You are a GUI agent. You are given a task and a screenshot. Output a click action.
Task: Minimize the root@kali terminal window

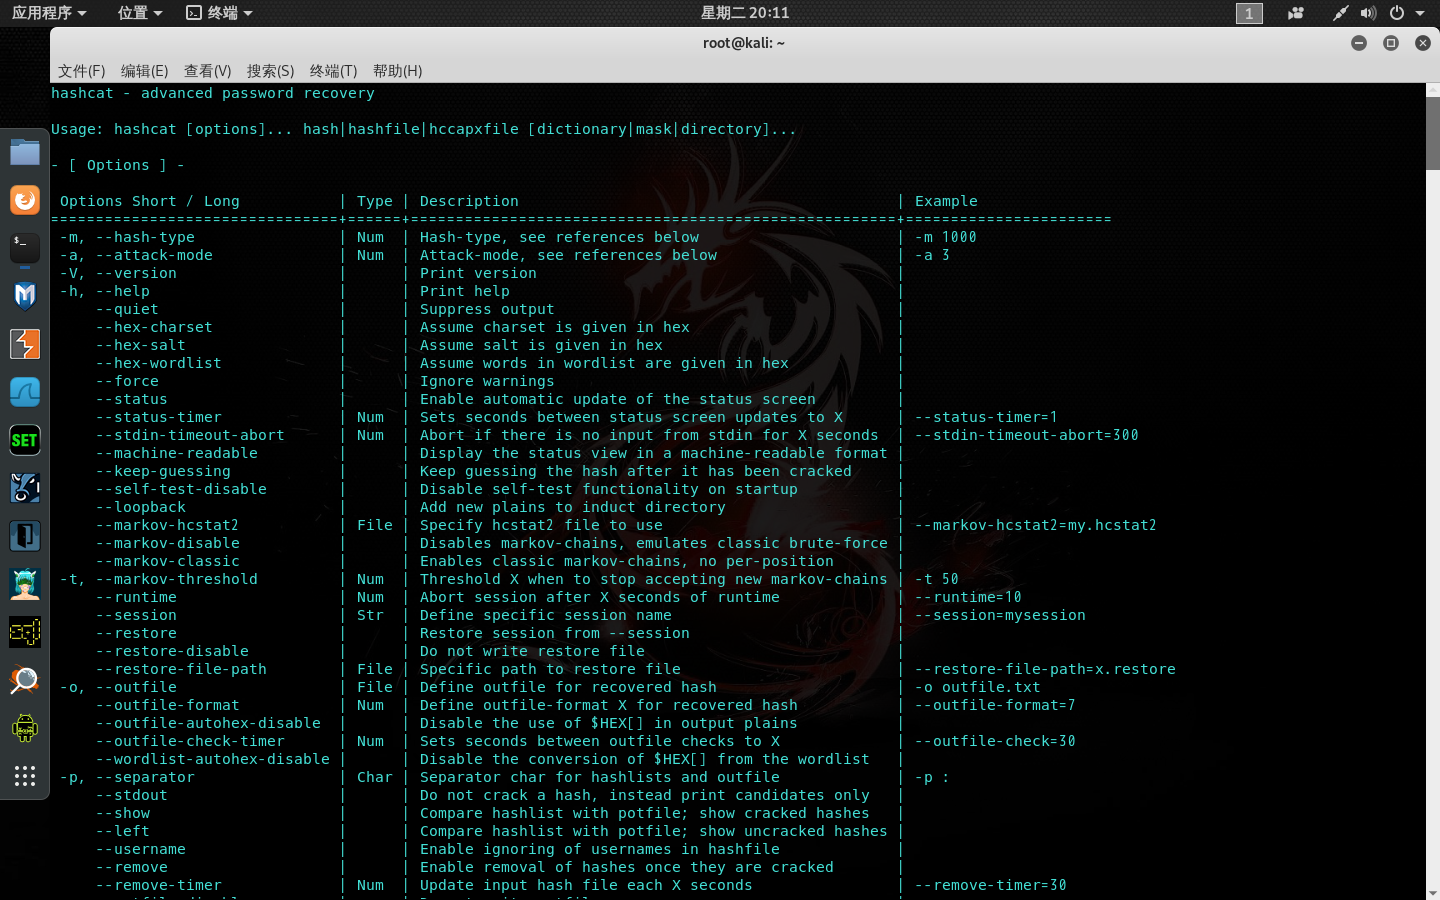click(1358, 43)
